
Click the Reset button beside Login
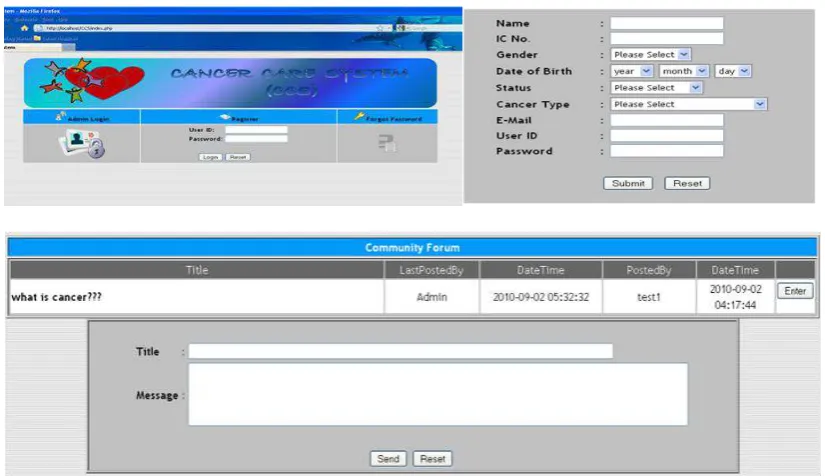(238, 157)
